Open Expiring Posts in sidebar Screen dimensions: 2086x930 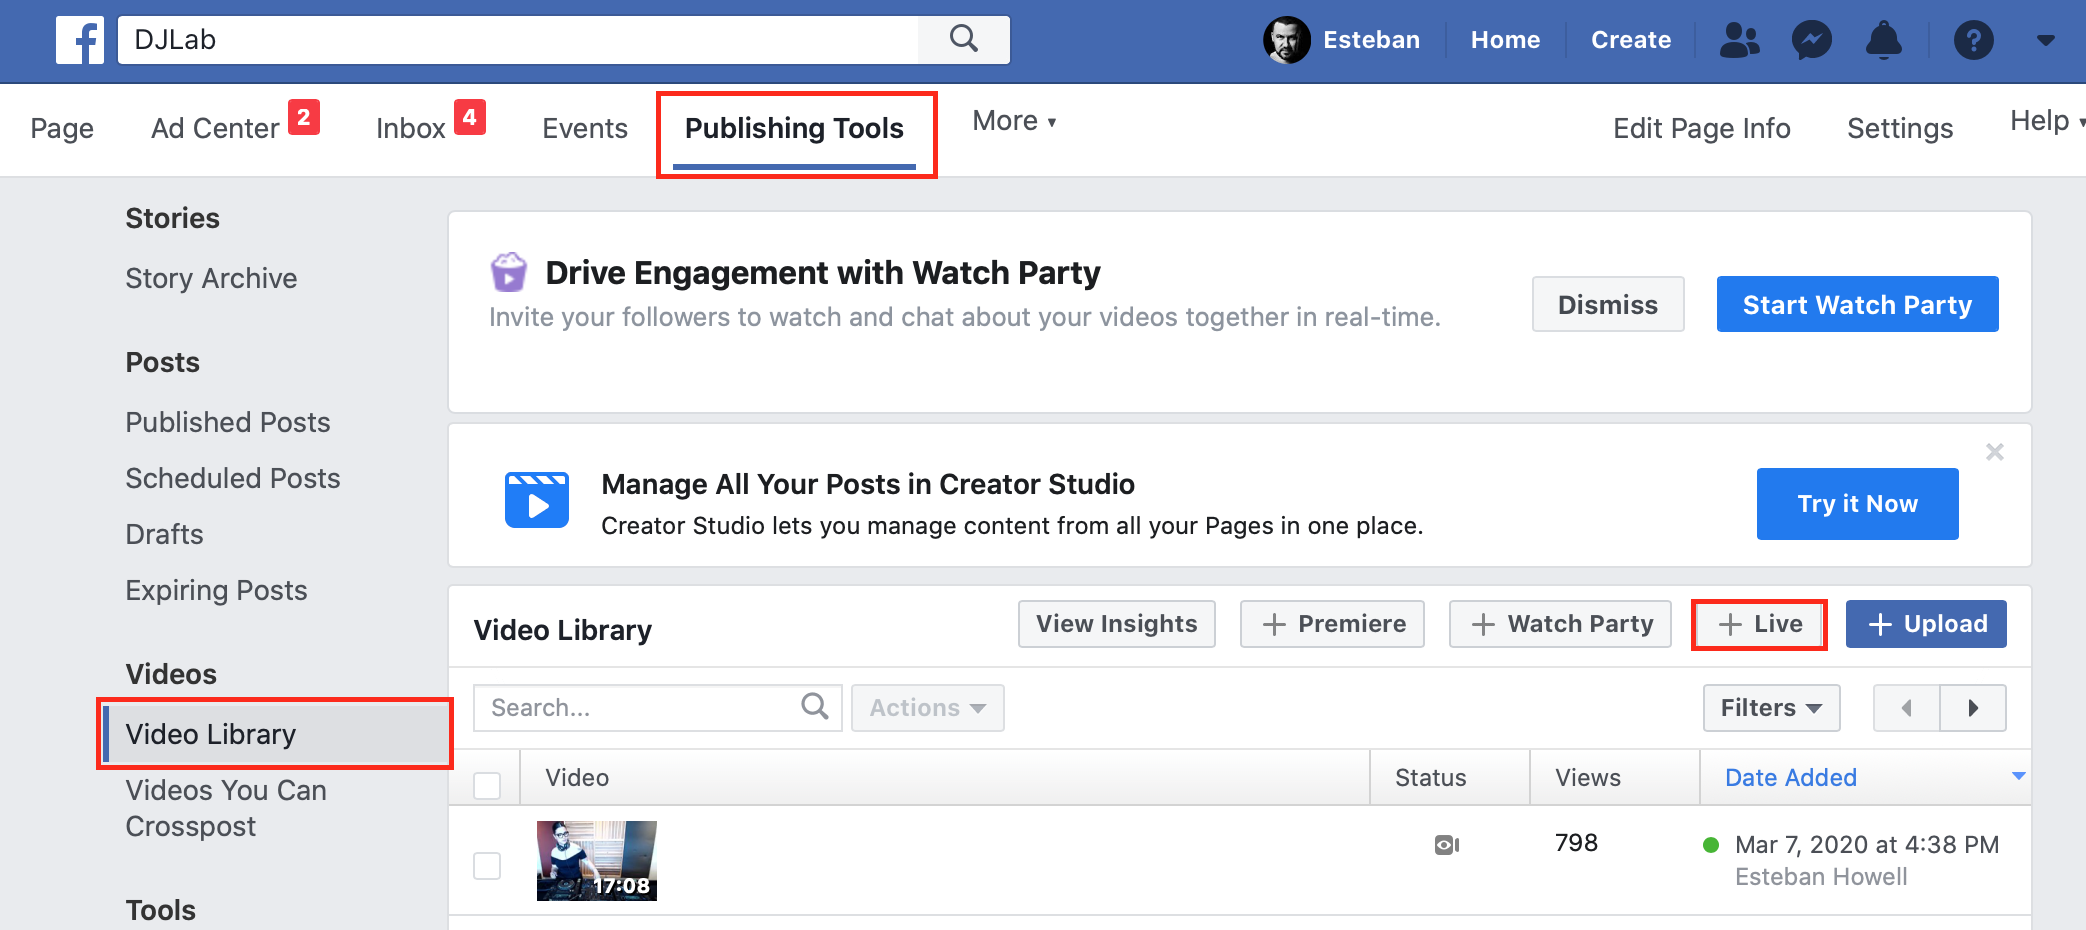tap(216, 590)
